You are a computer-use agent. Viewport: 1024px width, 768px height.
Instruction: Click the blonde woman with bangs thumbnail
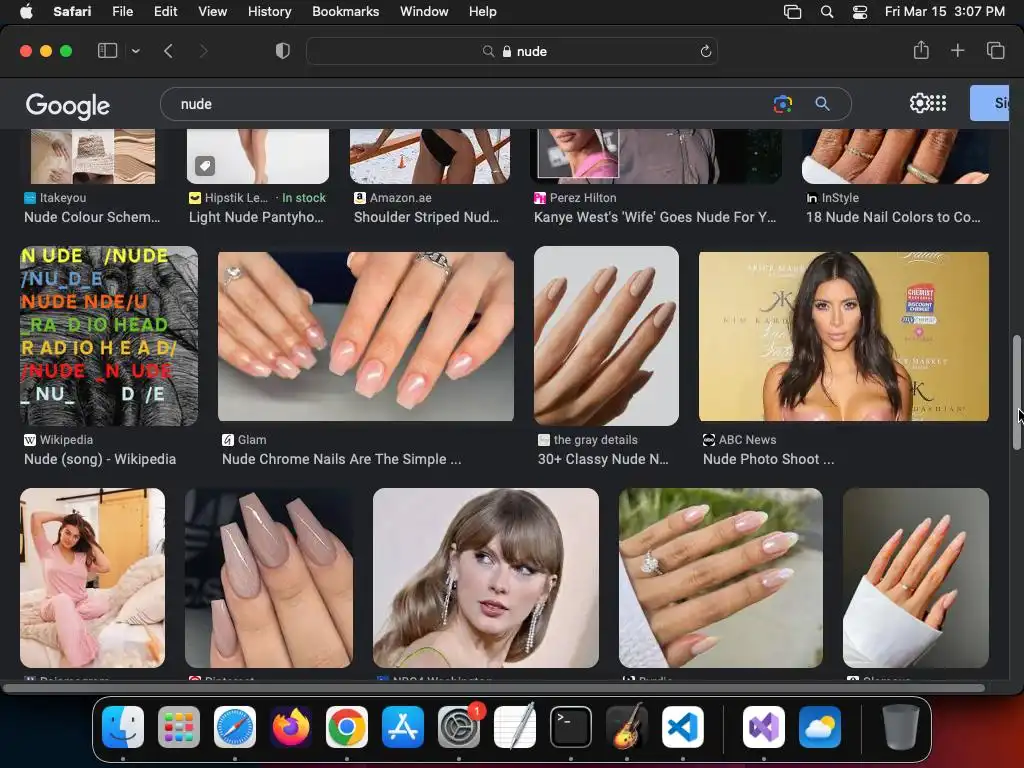pos(485,577)
